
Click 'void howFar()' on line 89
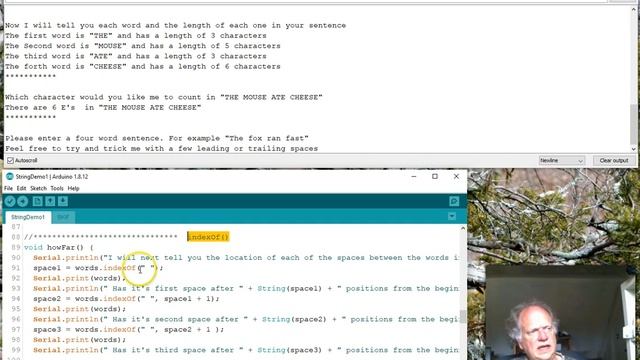coord(53,247)
